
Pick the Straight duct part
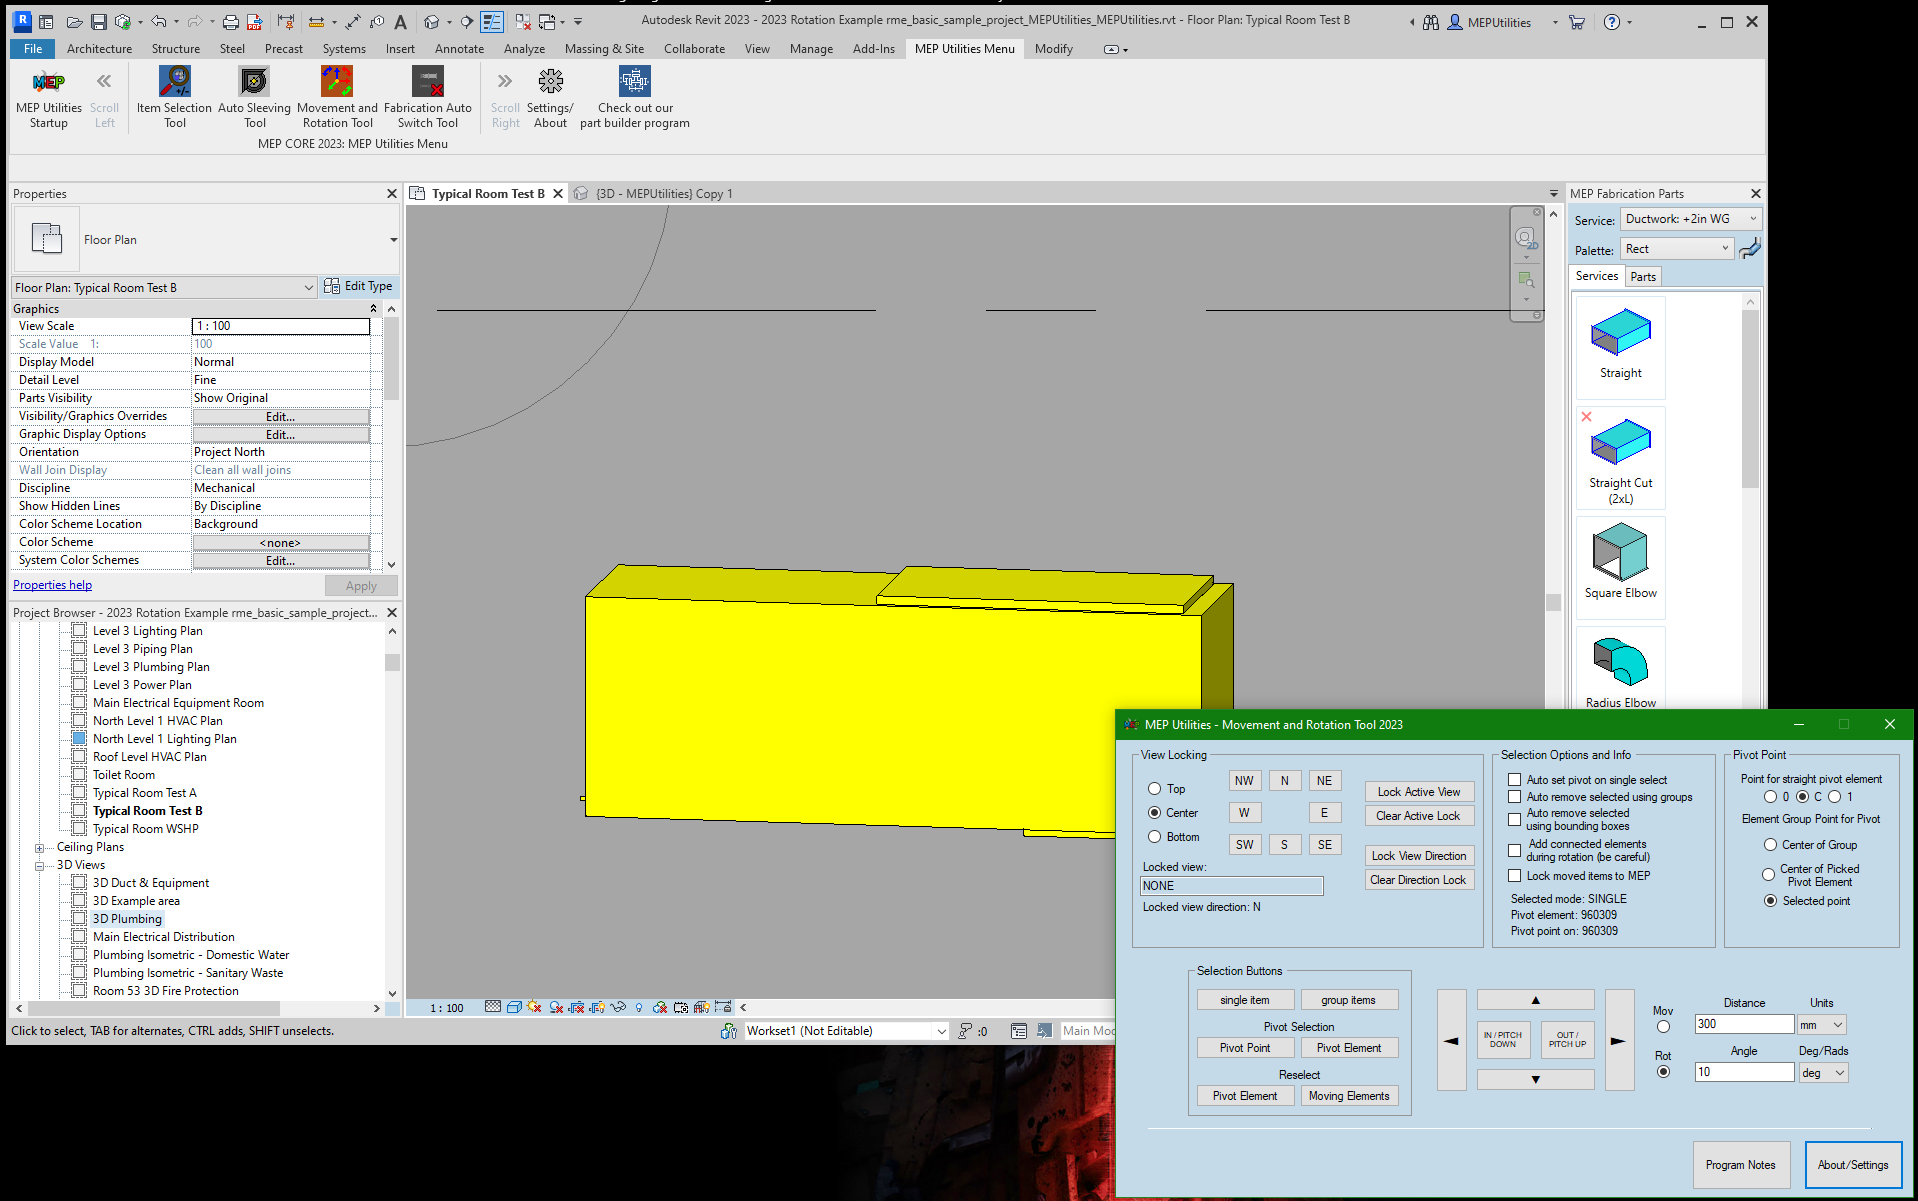coord(1620,335)
